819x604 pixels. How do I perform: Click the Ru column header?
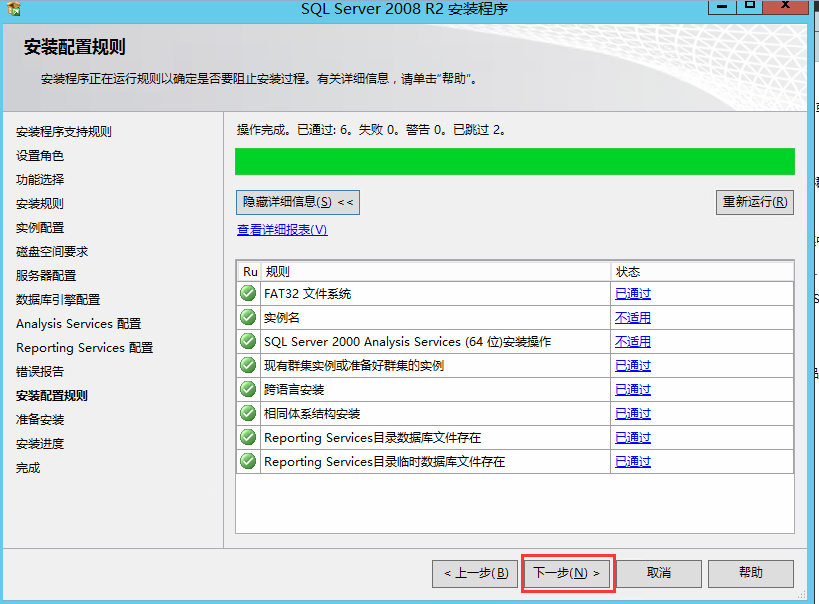click(x=250, y=272)
